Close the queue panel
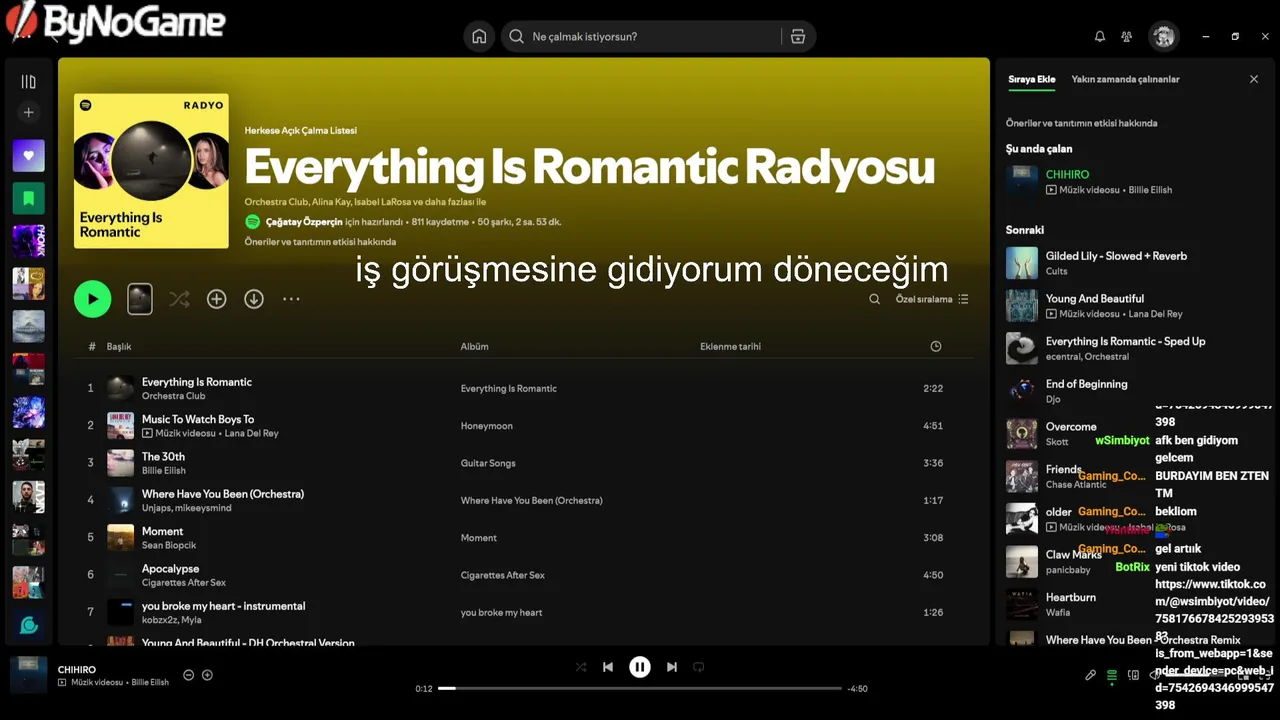The height and width of the screenshot is (720, 1280). (x=1254, y=79)
